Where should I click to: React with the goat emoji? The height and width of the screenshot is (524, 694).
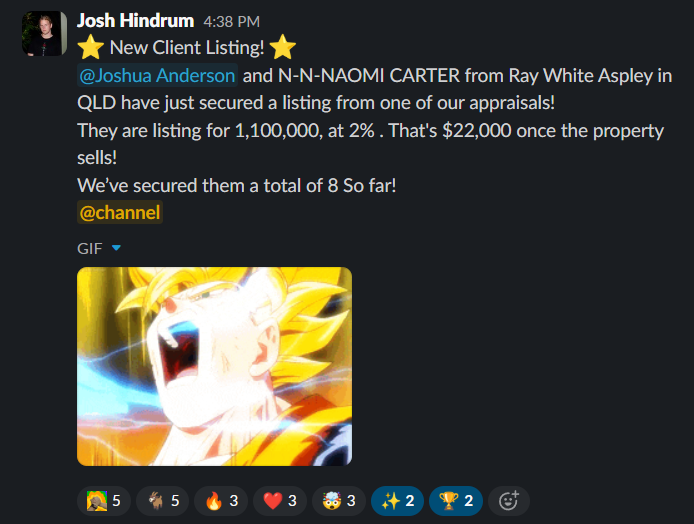click(162, 501)
